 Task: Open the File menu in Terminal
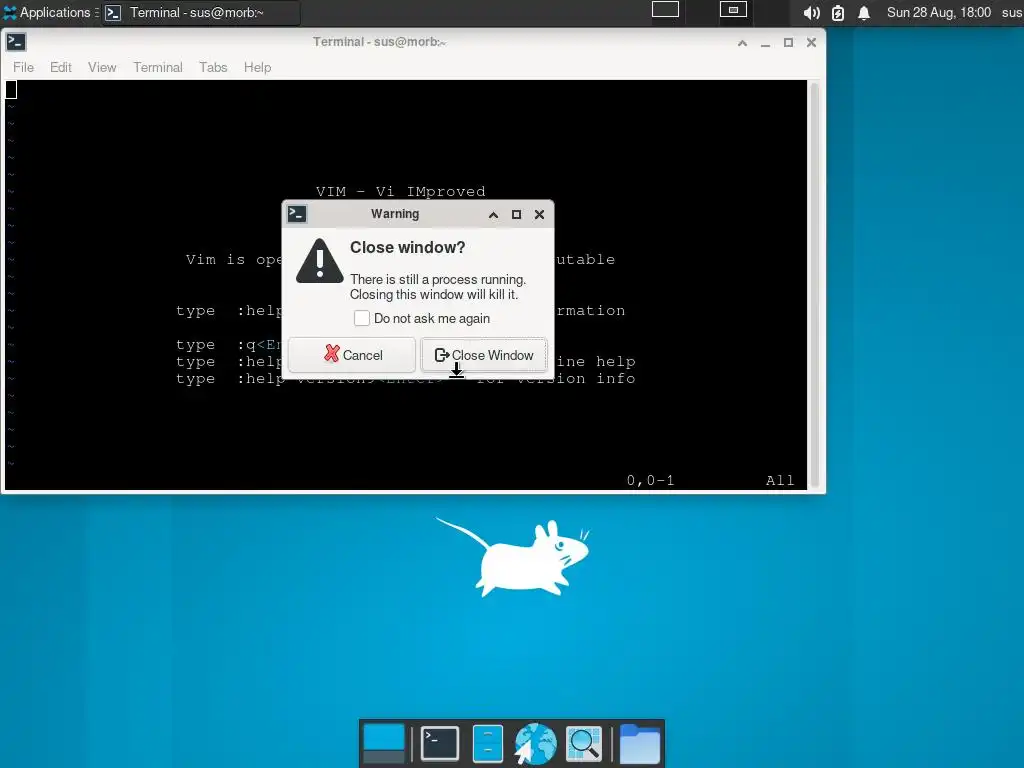tap(24, 67)
